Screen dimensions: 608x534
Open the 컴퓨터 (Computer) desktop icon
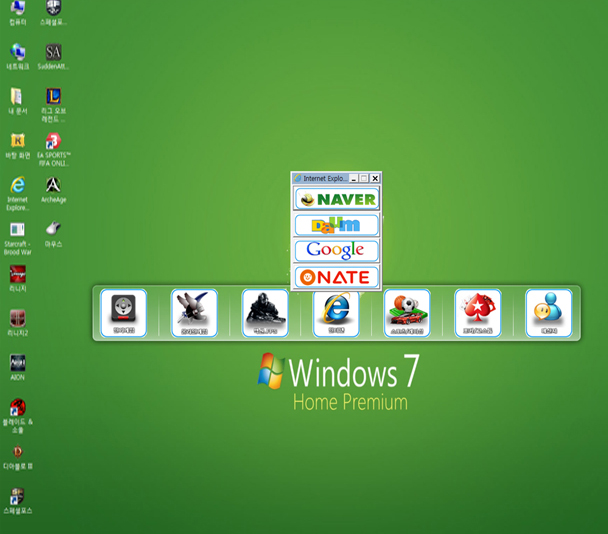pos(17,12)
